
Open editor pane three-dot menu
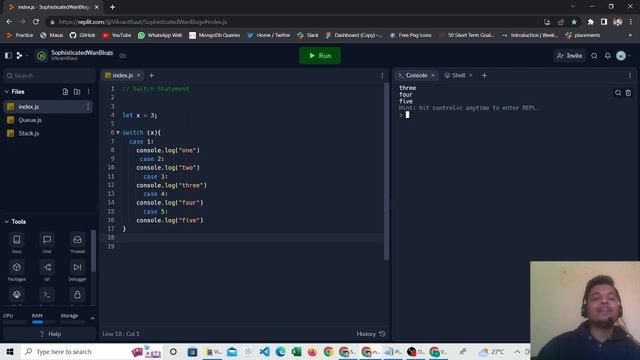(x=382, y=76)
